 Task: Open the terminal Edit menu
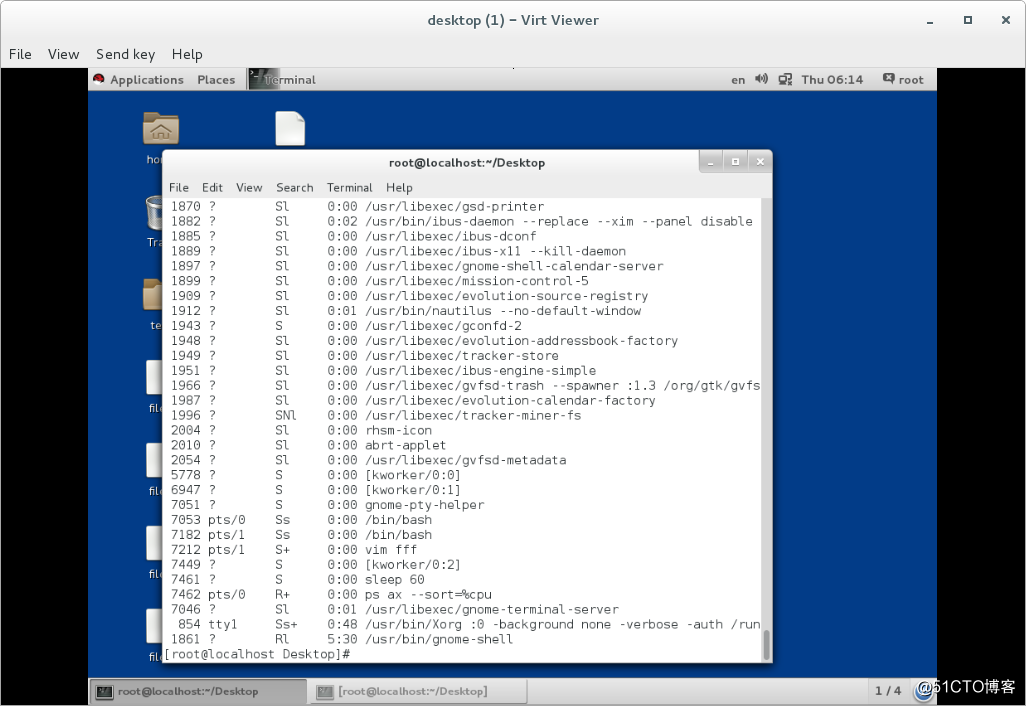[x=212, y=188]
